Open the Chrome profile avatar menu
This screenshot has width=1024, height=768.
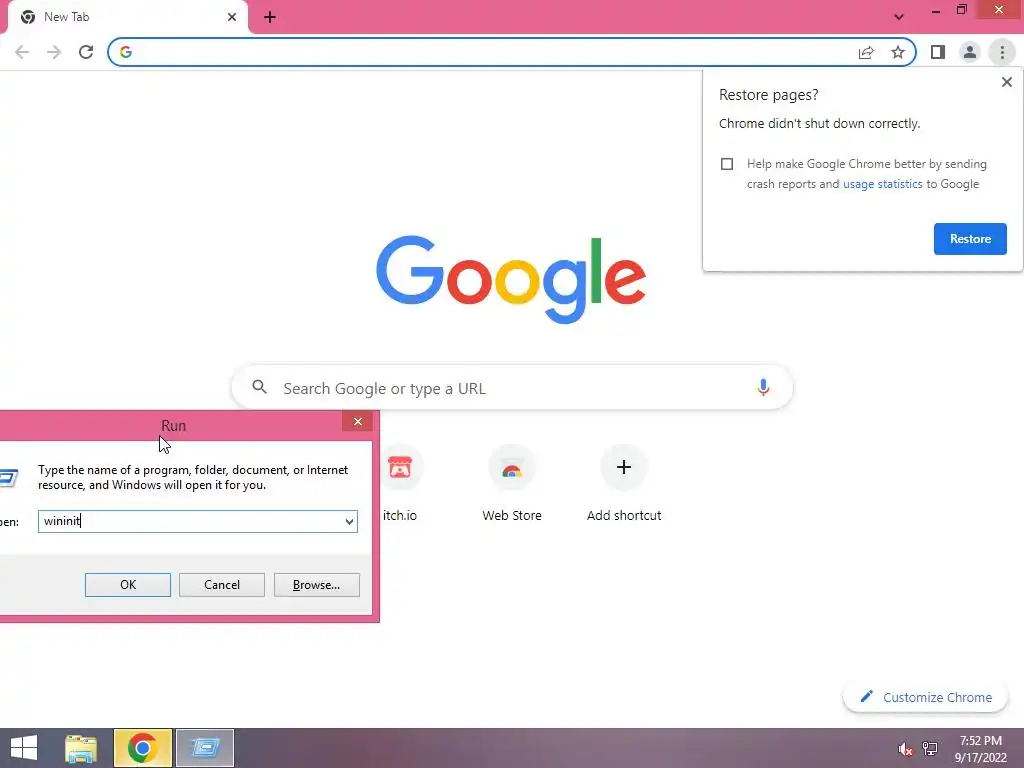tap(970, 52)
